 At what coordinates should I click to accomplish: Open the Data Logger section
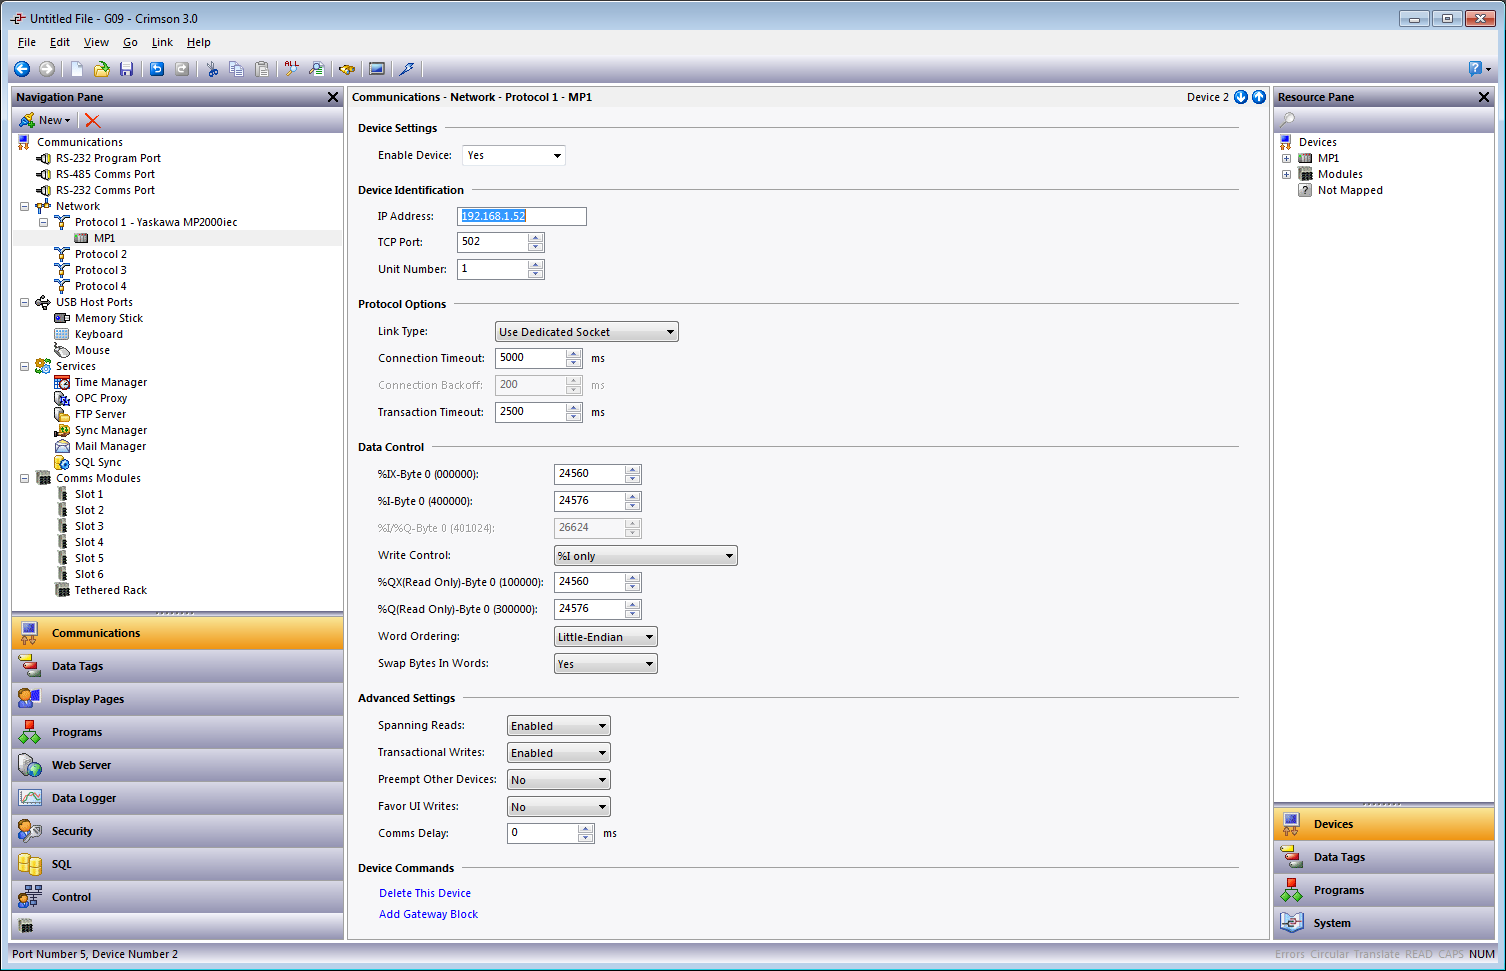[178, 798]
